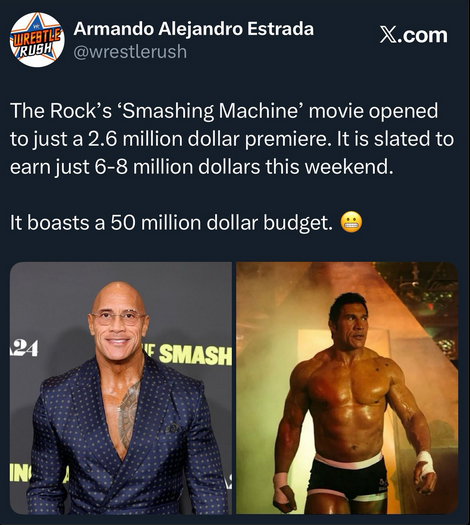Click the '6-8 million dollars this weekend' phrase
The image size is (470, 525).
[244, 167]
